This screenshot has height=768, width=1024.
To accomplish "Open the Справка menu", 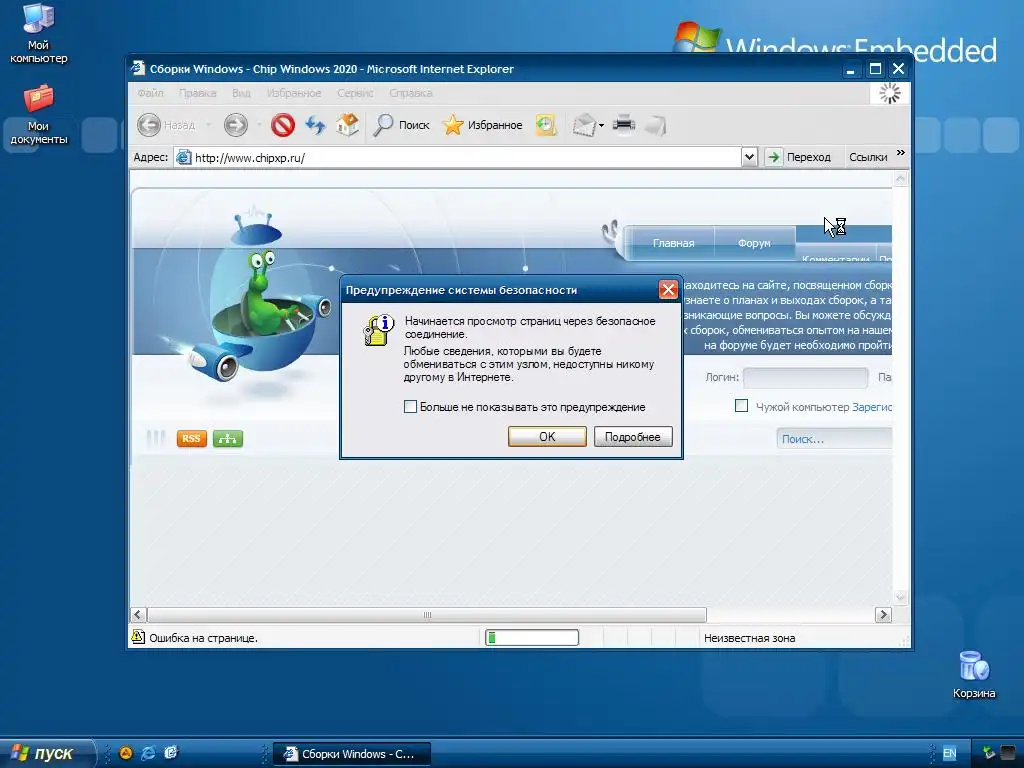I will point(411,93).
